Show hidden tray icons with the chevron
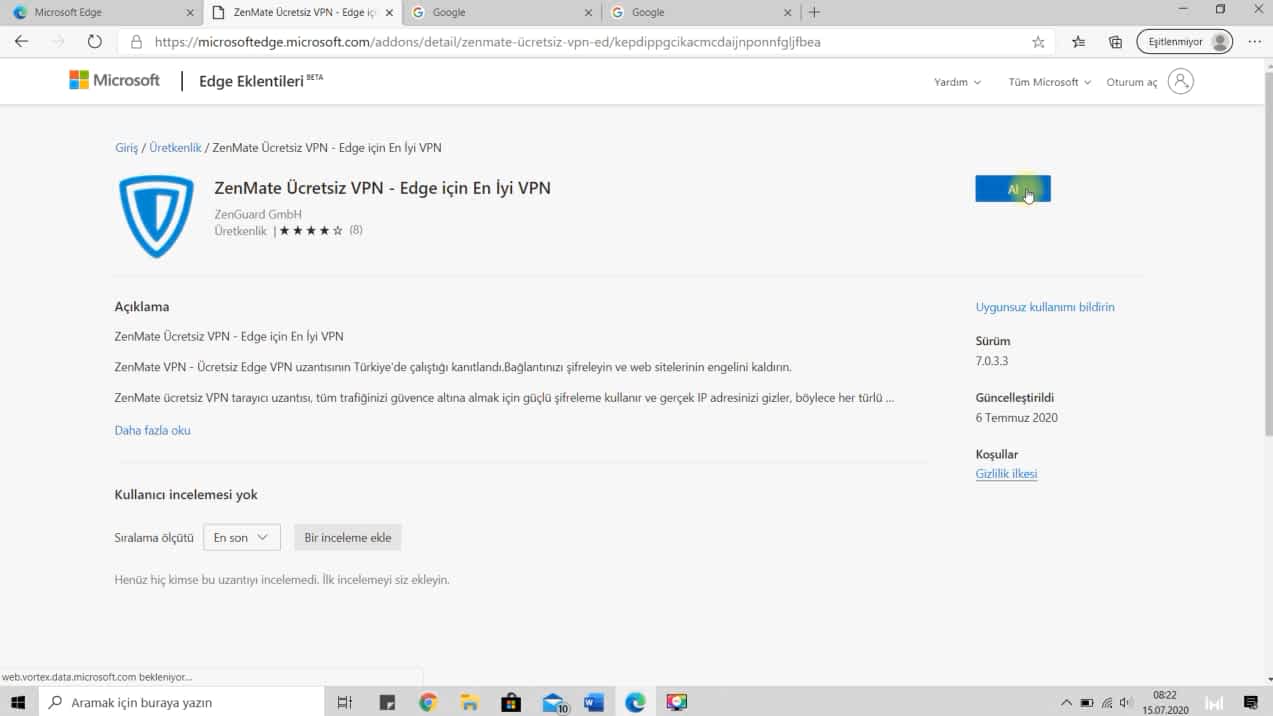The image size is (1273, 716). [x=1066, y=703]
